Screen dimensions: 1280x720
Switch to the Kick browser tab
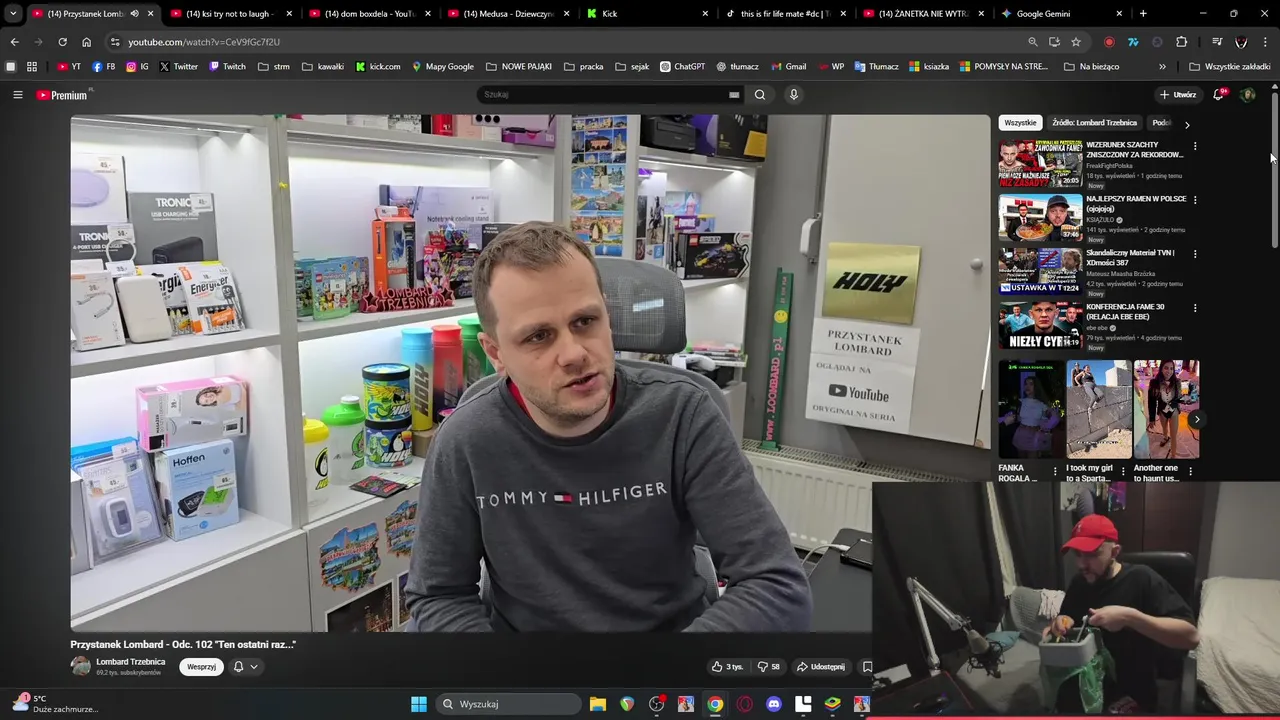(646, 14)
